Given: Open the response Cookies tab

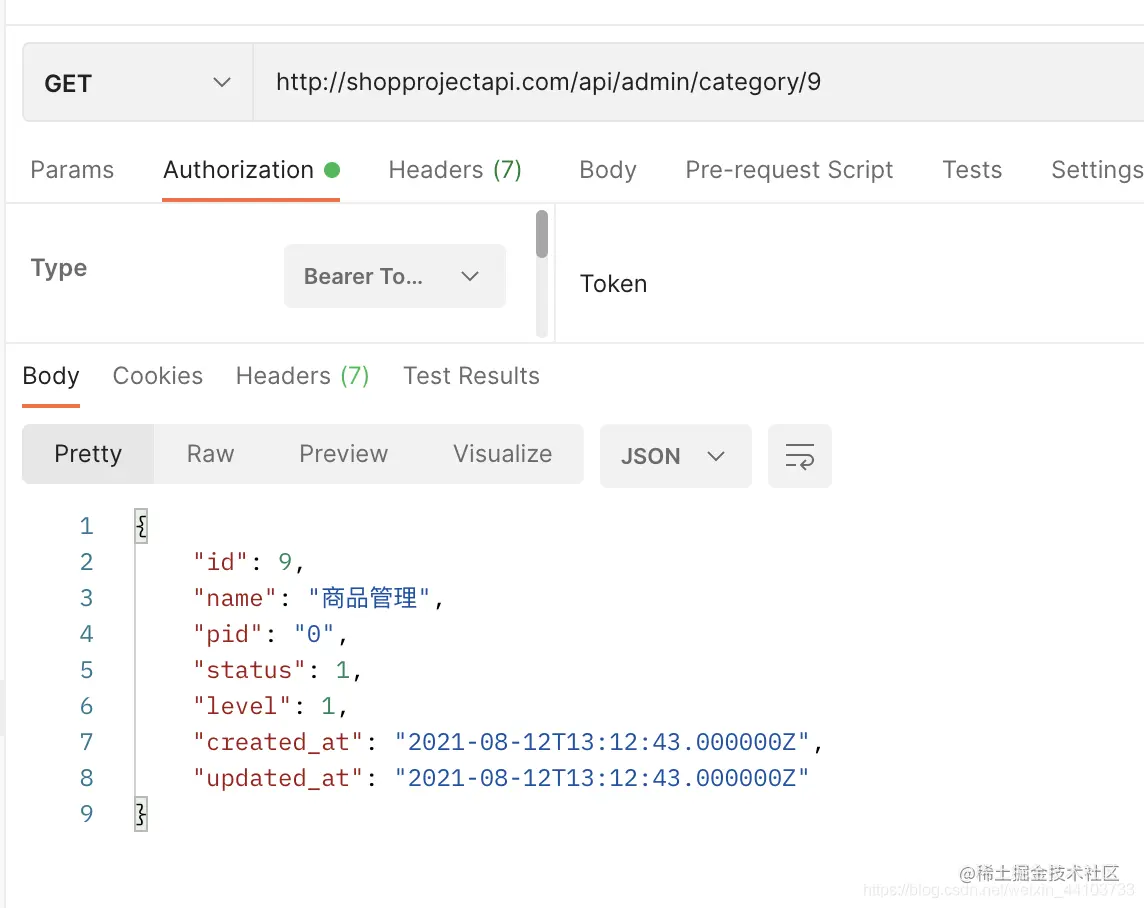Looking at the screenshot, I should (158, 376).
